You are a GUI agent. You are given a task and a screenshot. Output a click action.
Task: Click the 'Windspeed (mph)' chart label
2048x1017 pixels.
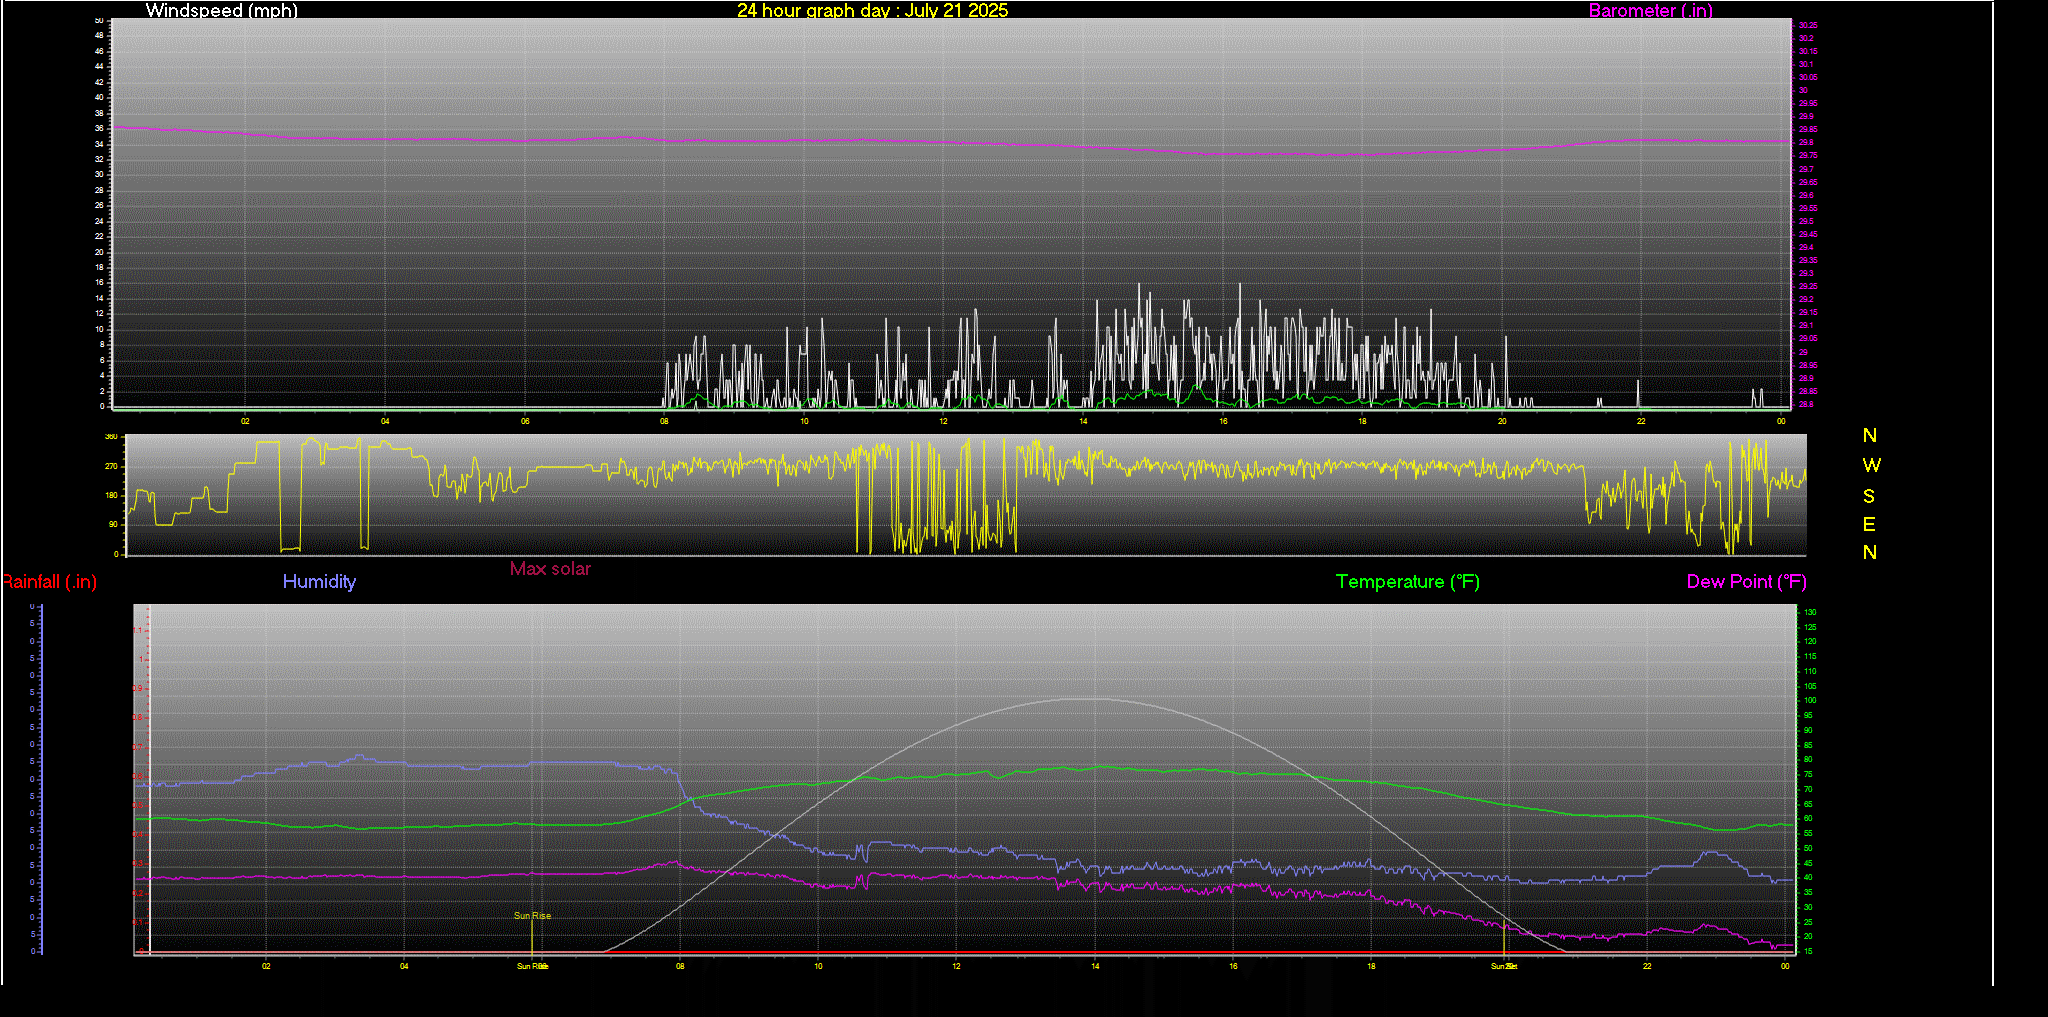(221, 10)
